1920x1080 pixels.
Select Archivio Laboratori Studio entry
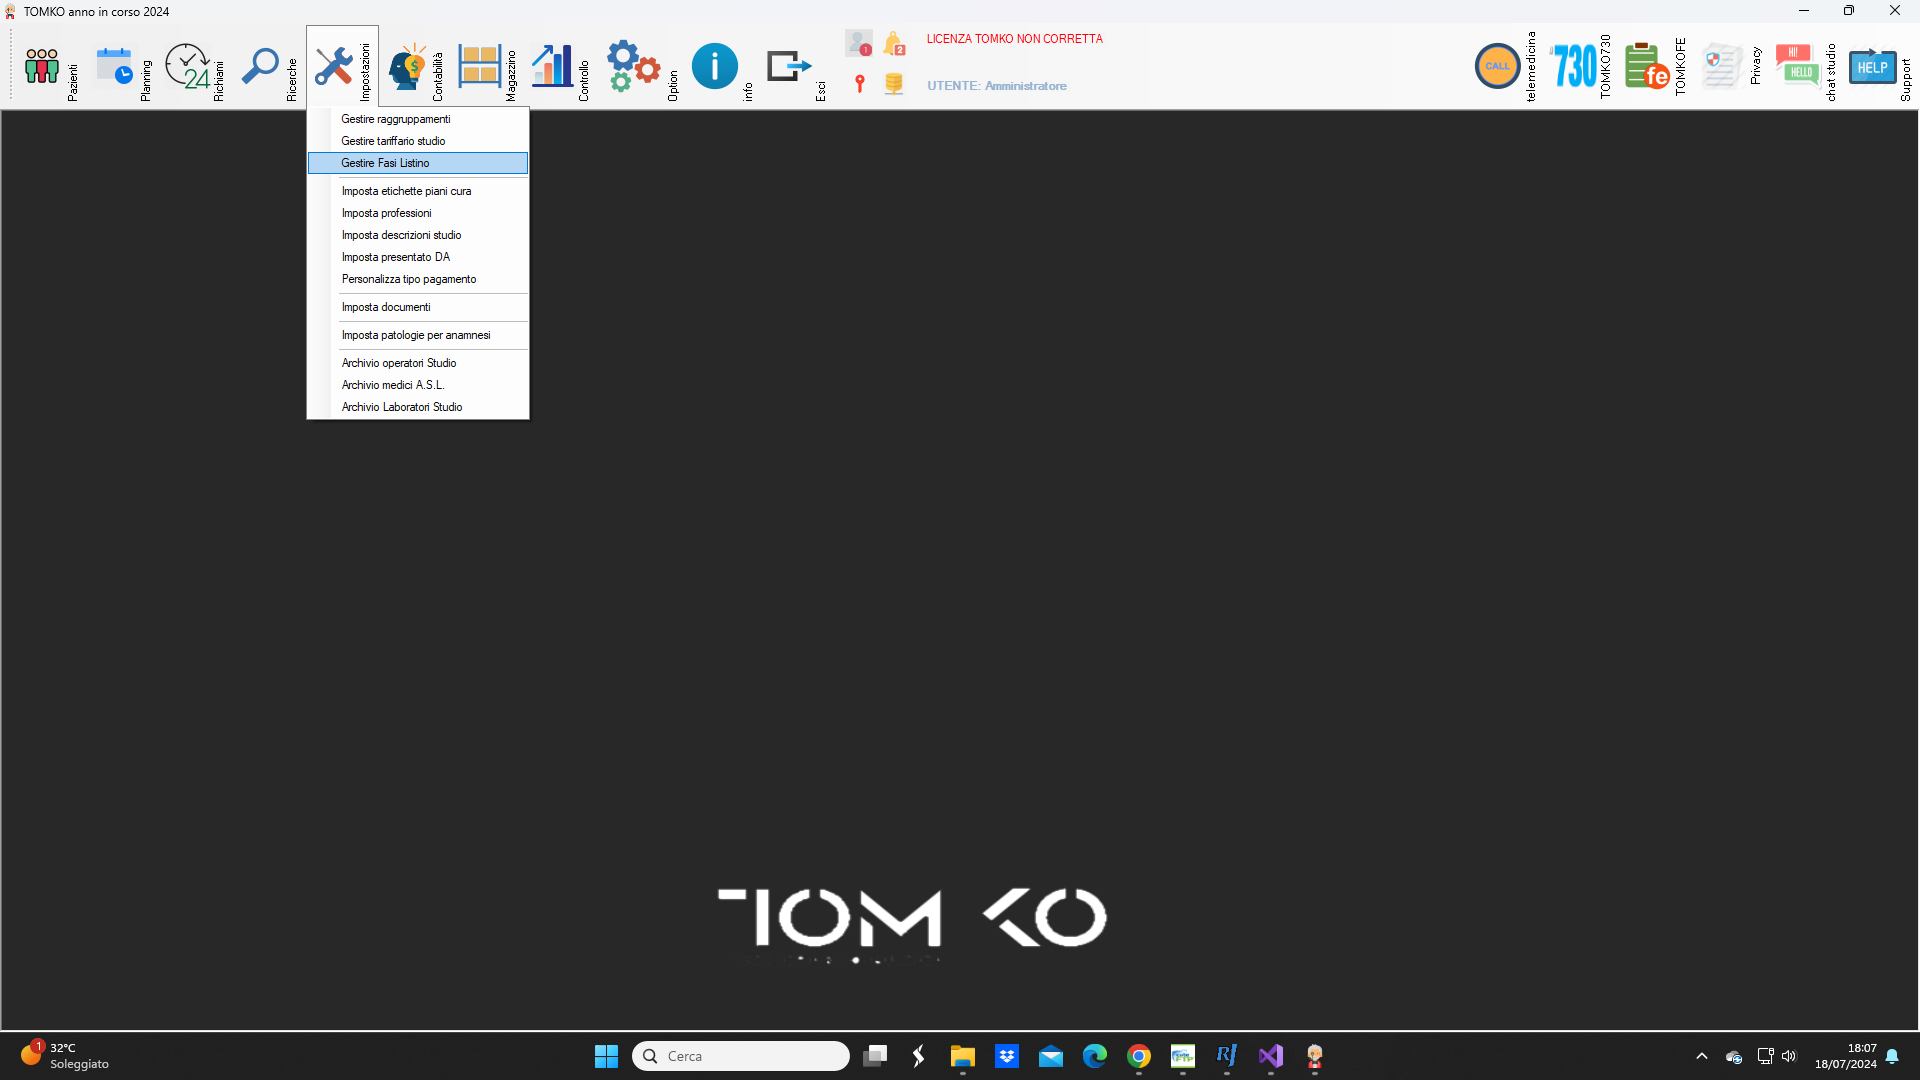[x=418, y=407]
